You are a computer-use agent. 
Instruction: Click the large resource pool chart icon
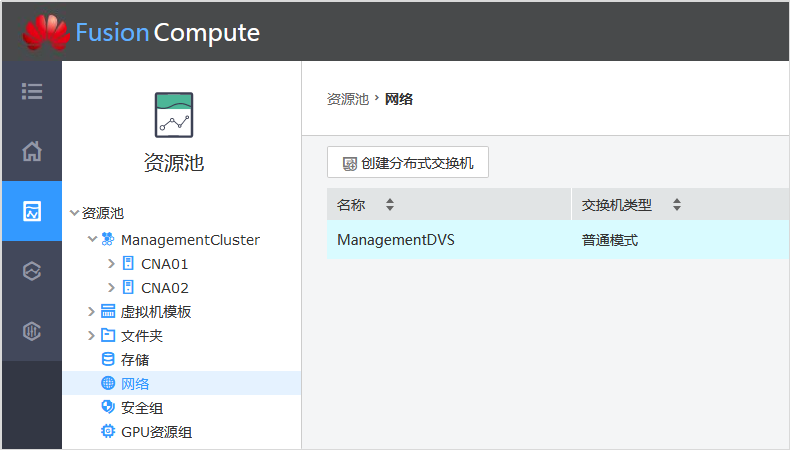coord(174,115)
